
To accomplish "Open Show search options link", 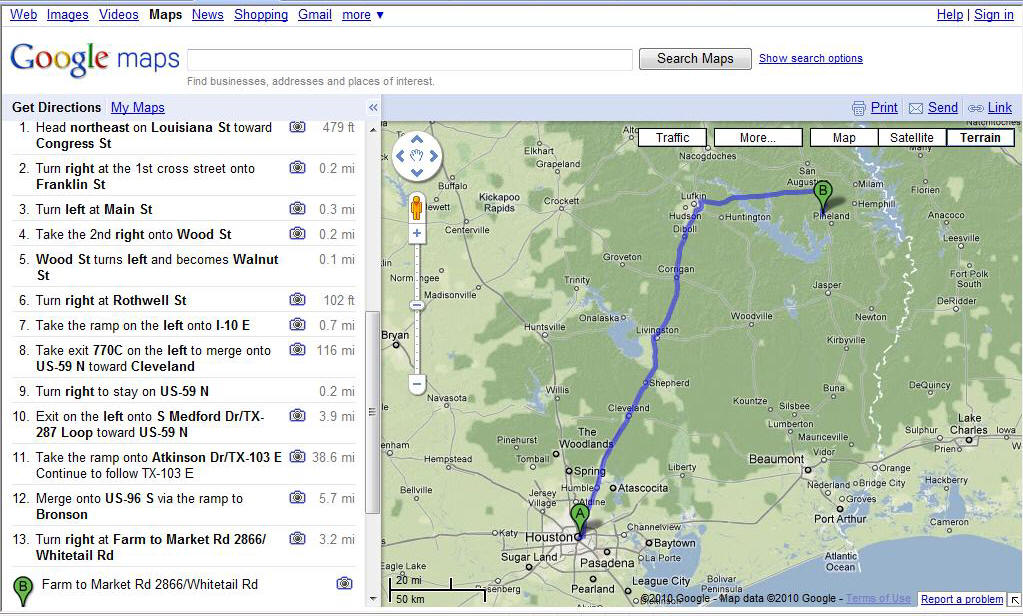I will coord(810,59).
